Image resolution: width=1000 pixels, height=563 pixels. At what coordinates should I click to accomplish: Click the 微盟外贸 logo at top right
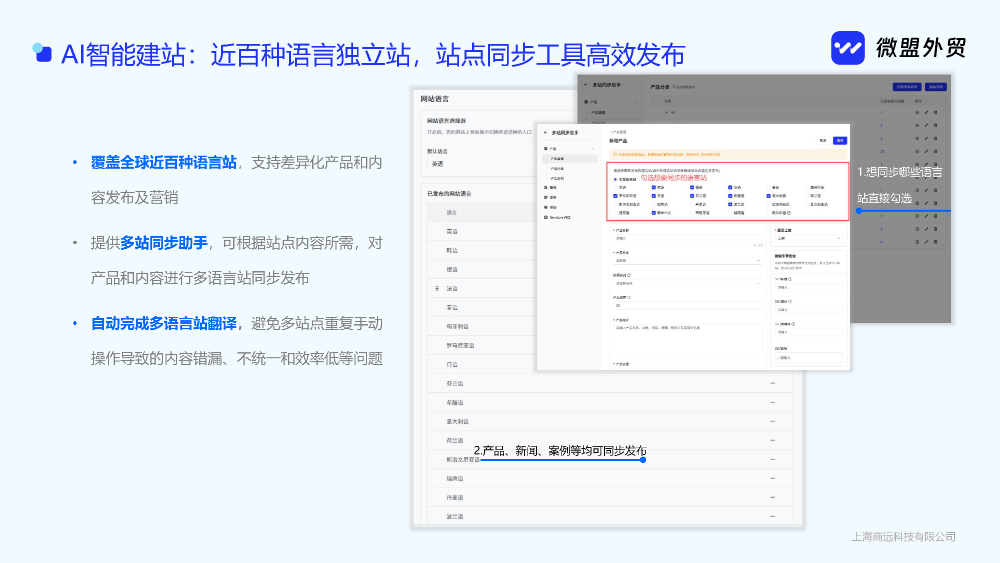coord(899,48)
